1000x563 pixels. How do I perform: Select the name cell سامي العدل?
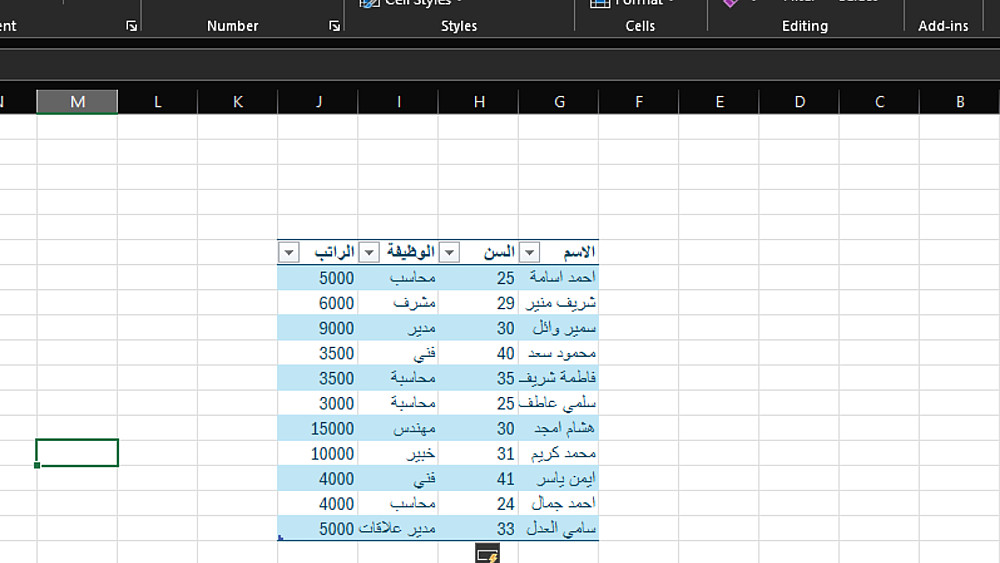(559, 529)
